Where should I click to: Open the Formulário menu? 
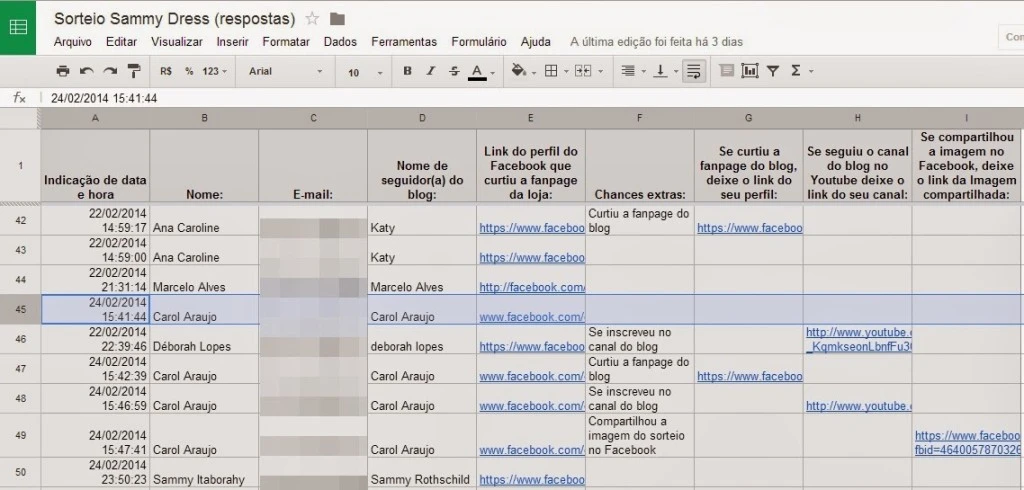(x=479, y=42)
